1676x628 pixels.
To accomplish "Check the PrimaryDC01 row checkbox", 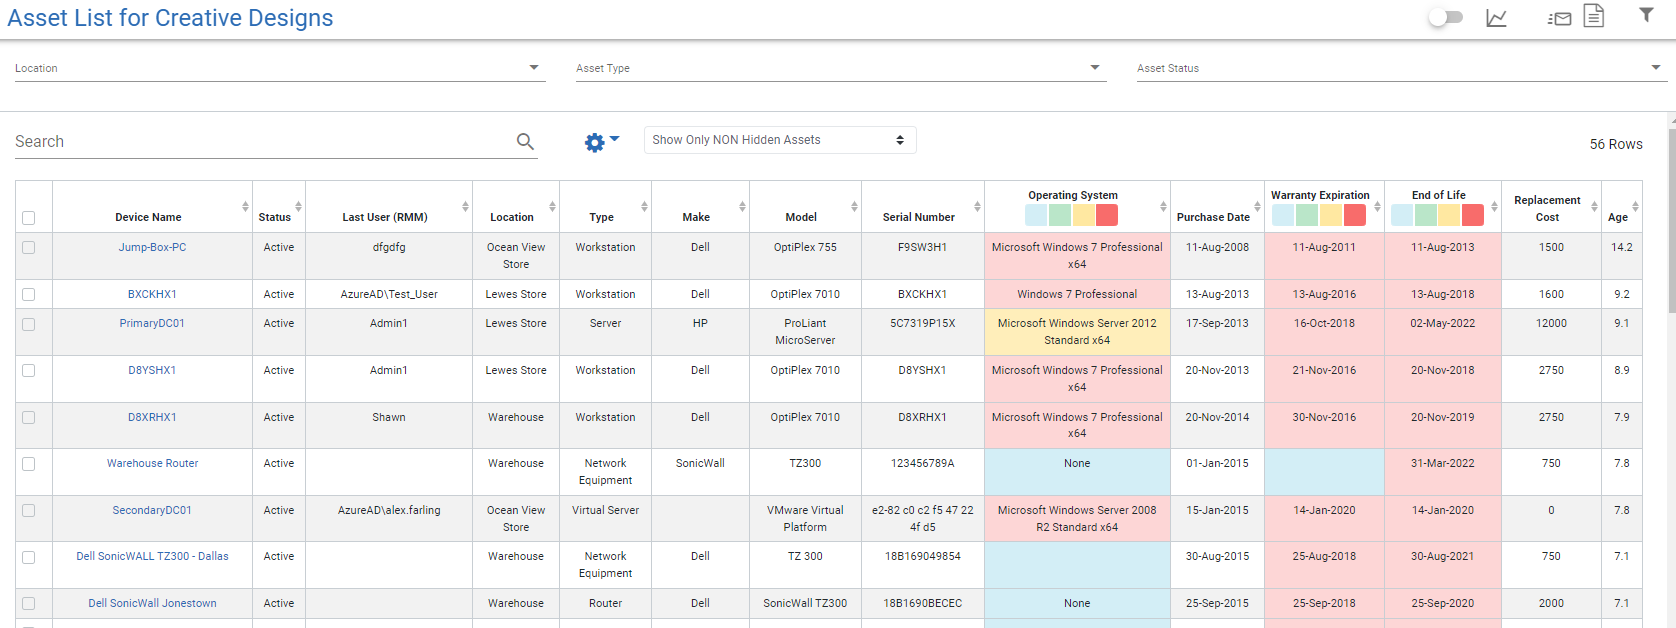I will [29, 325].
